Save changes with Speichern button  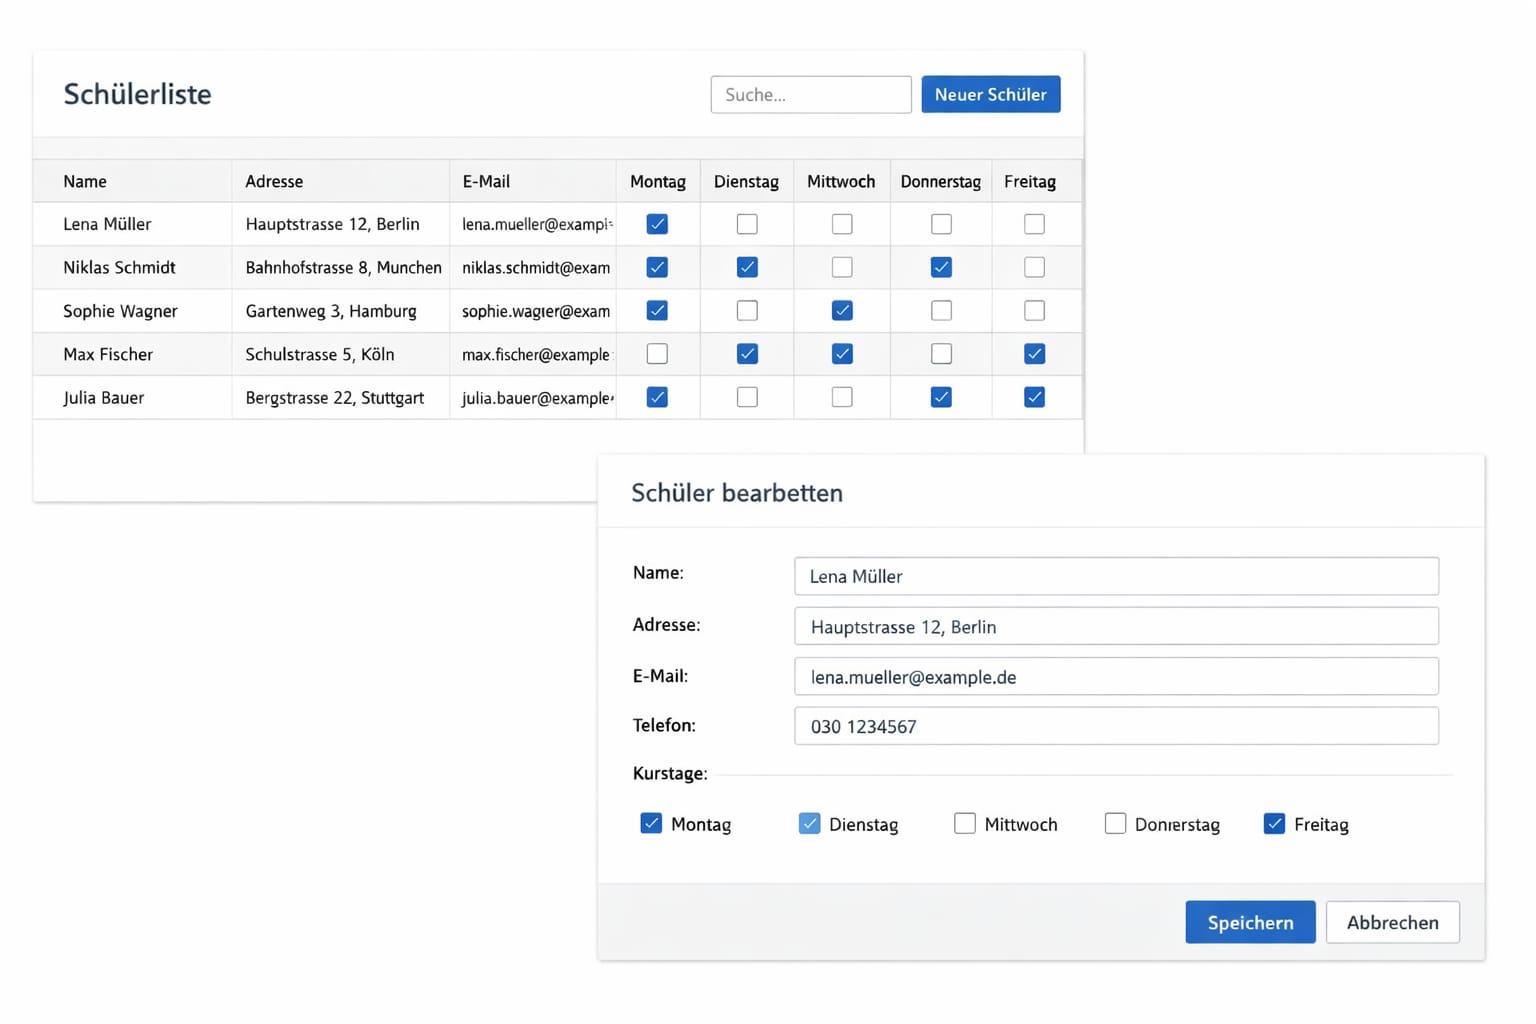[x=1250, y=922]
